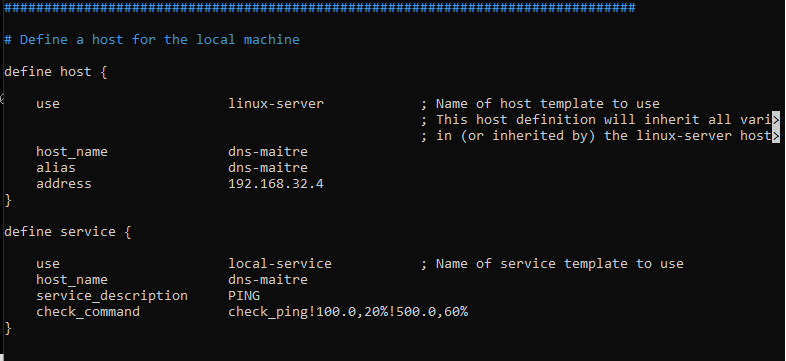Click the check_ping!100.0,20%!500.0,60% value
Screen dimensions: 786x361
pos(348,312)
